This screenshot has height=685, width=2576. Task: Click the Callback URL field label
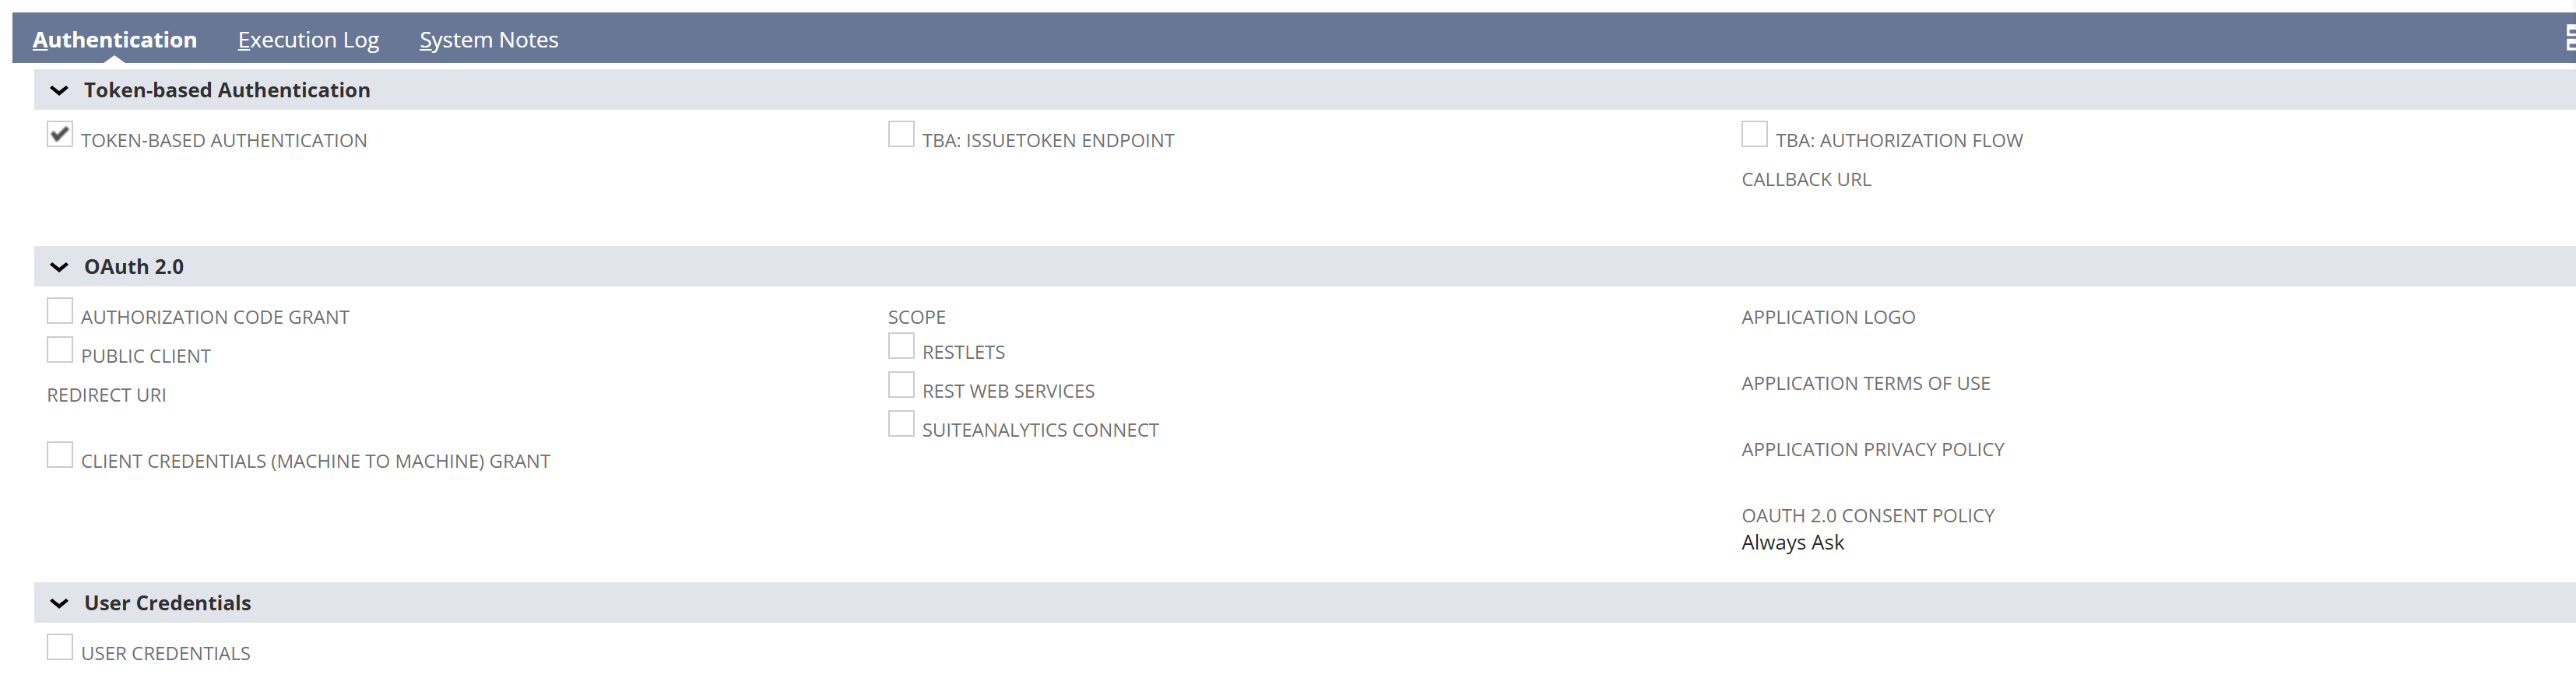click(x=1806, y=180)
